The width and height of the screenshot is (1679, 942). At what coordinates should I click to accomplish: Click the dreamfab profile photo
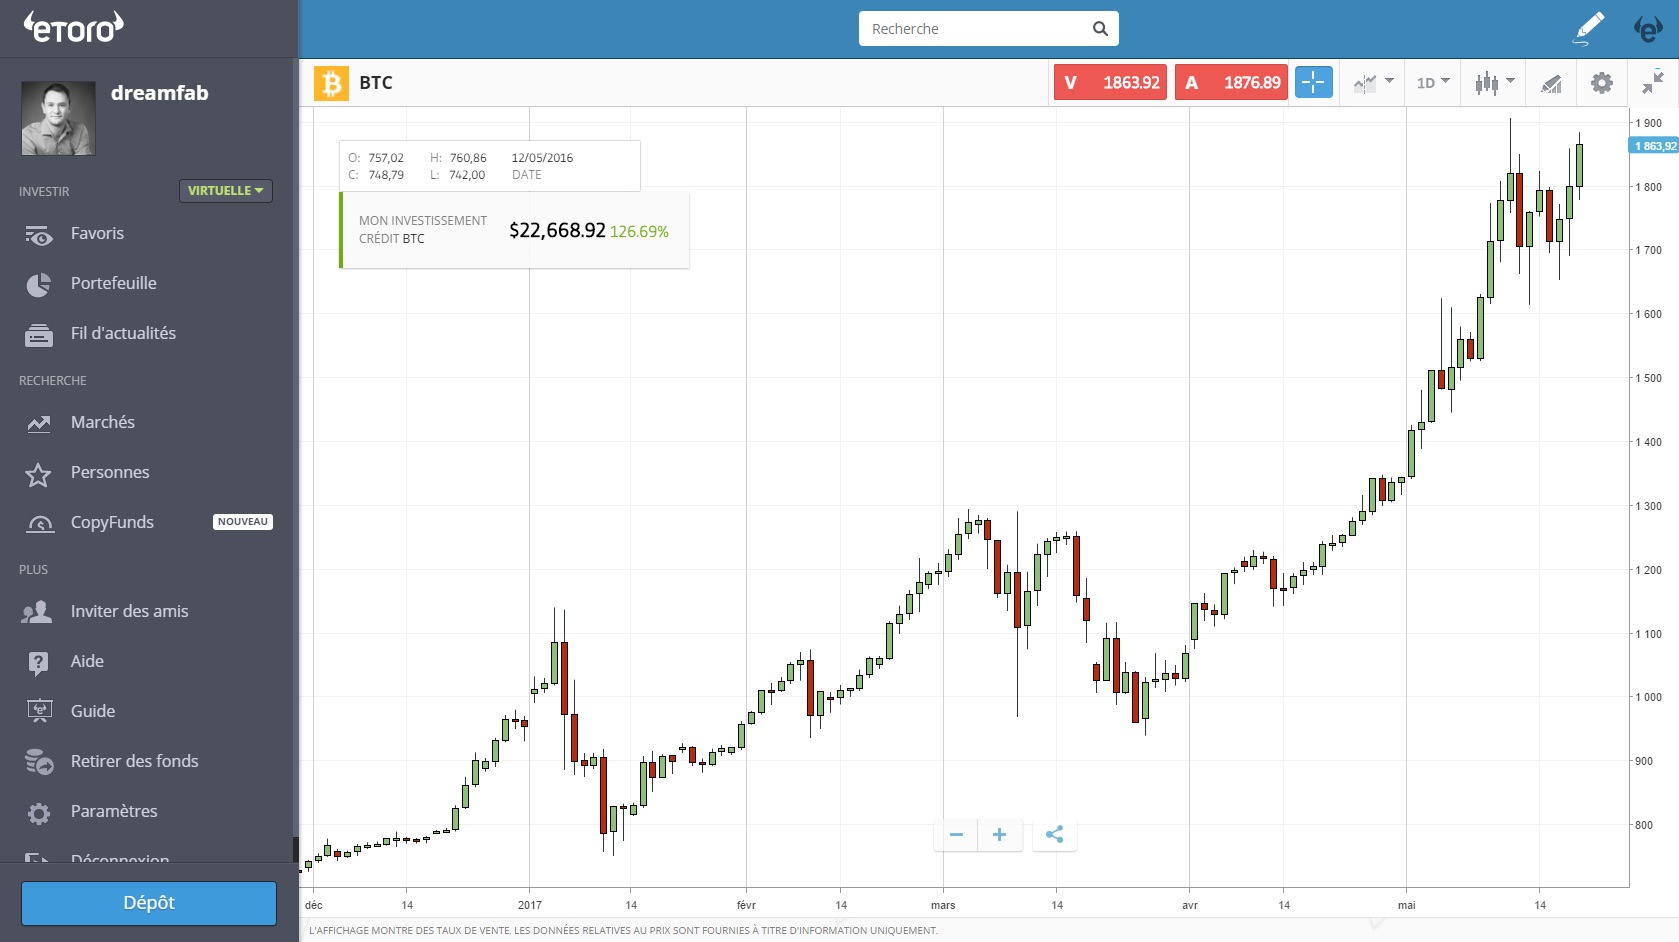click(x=58, y=118)
